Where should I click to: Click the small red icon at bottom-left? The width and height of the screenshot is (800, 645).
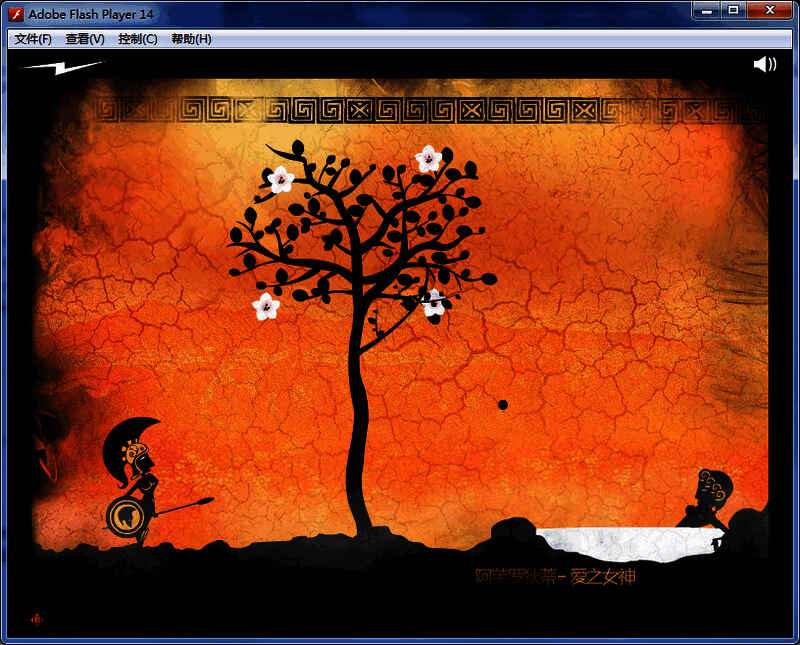(37, 619)
